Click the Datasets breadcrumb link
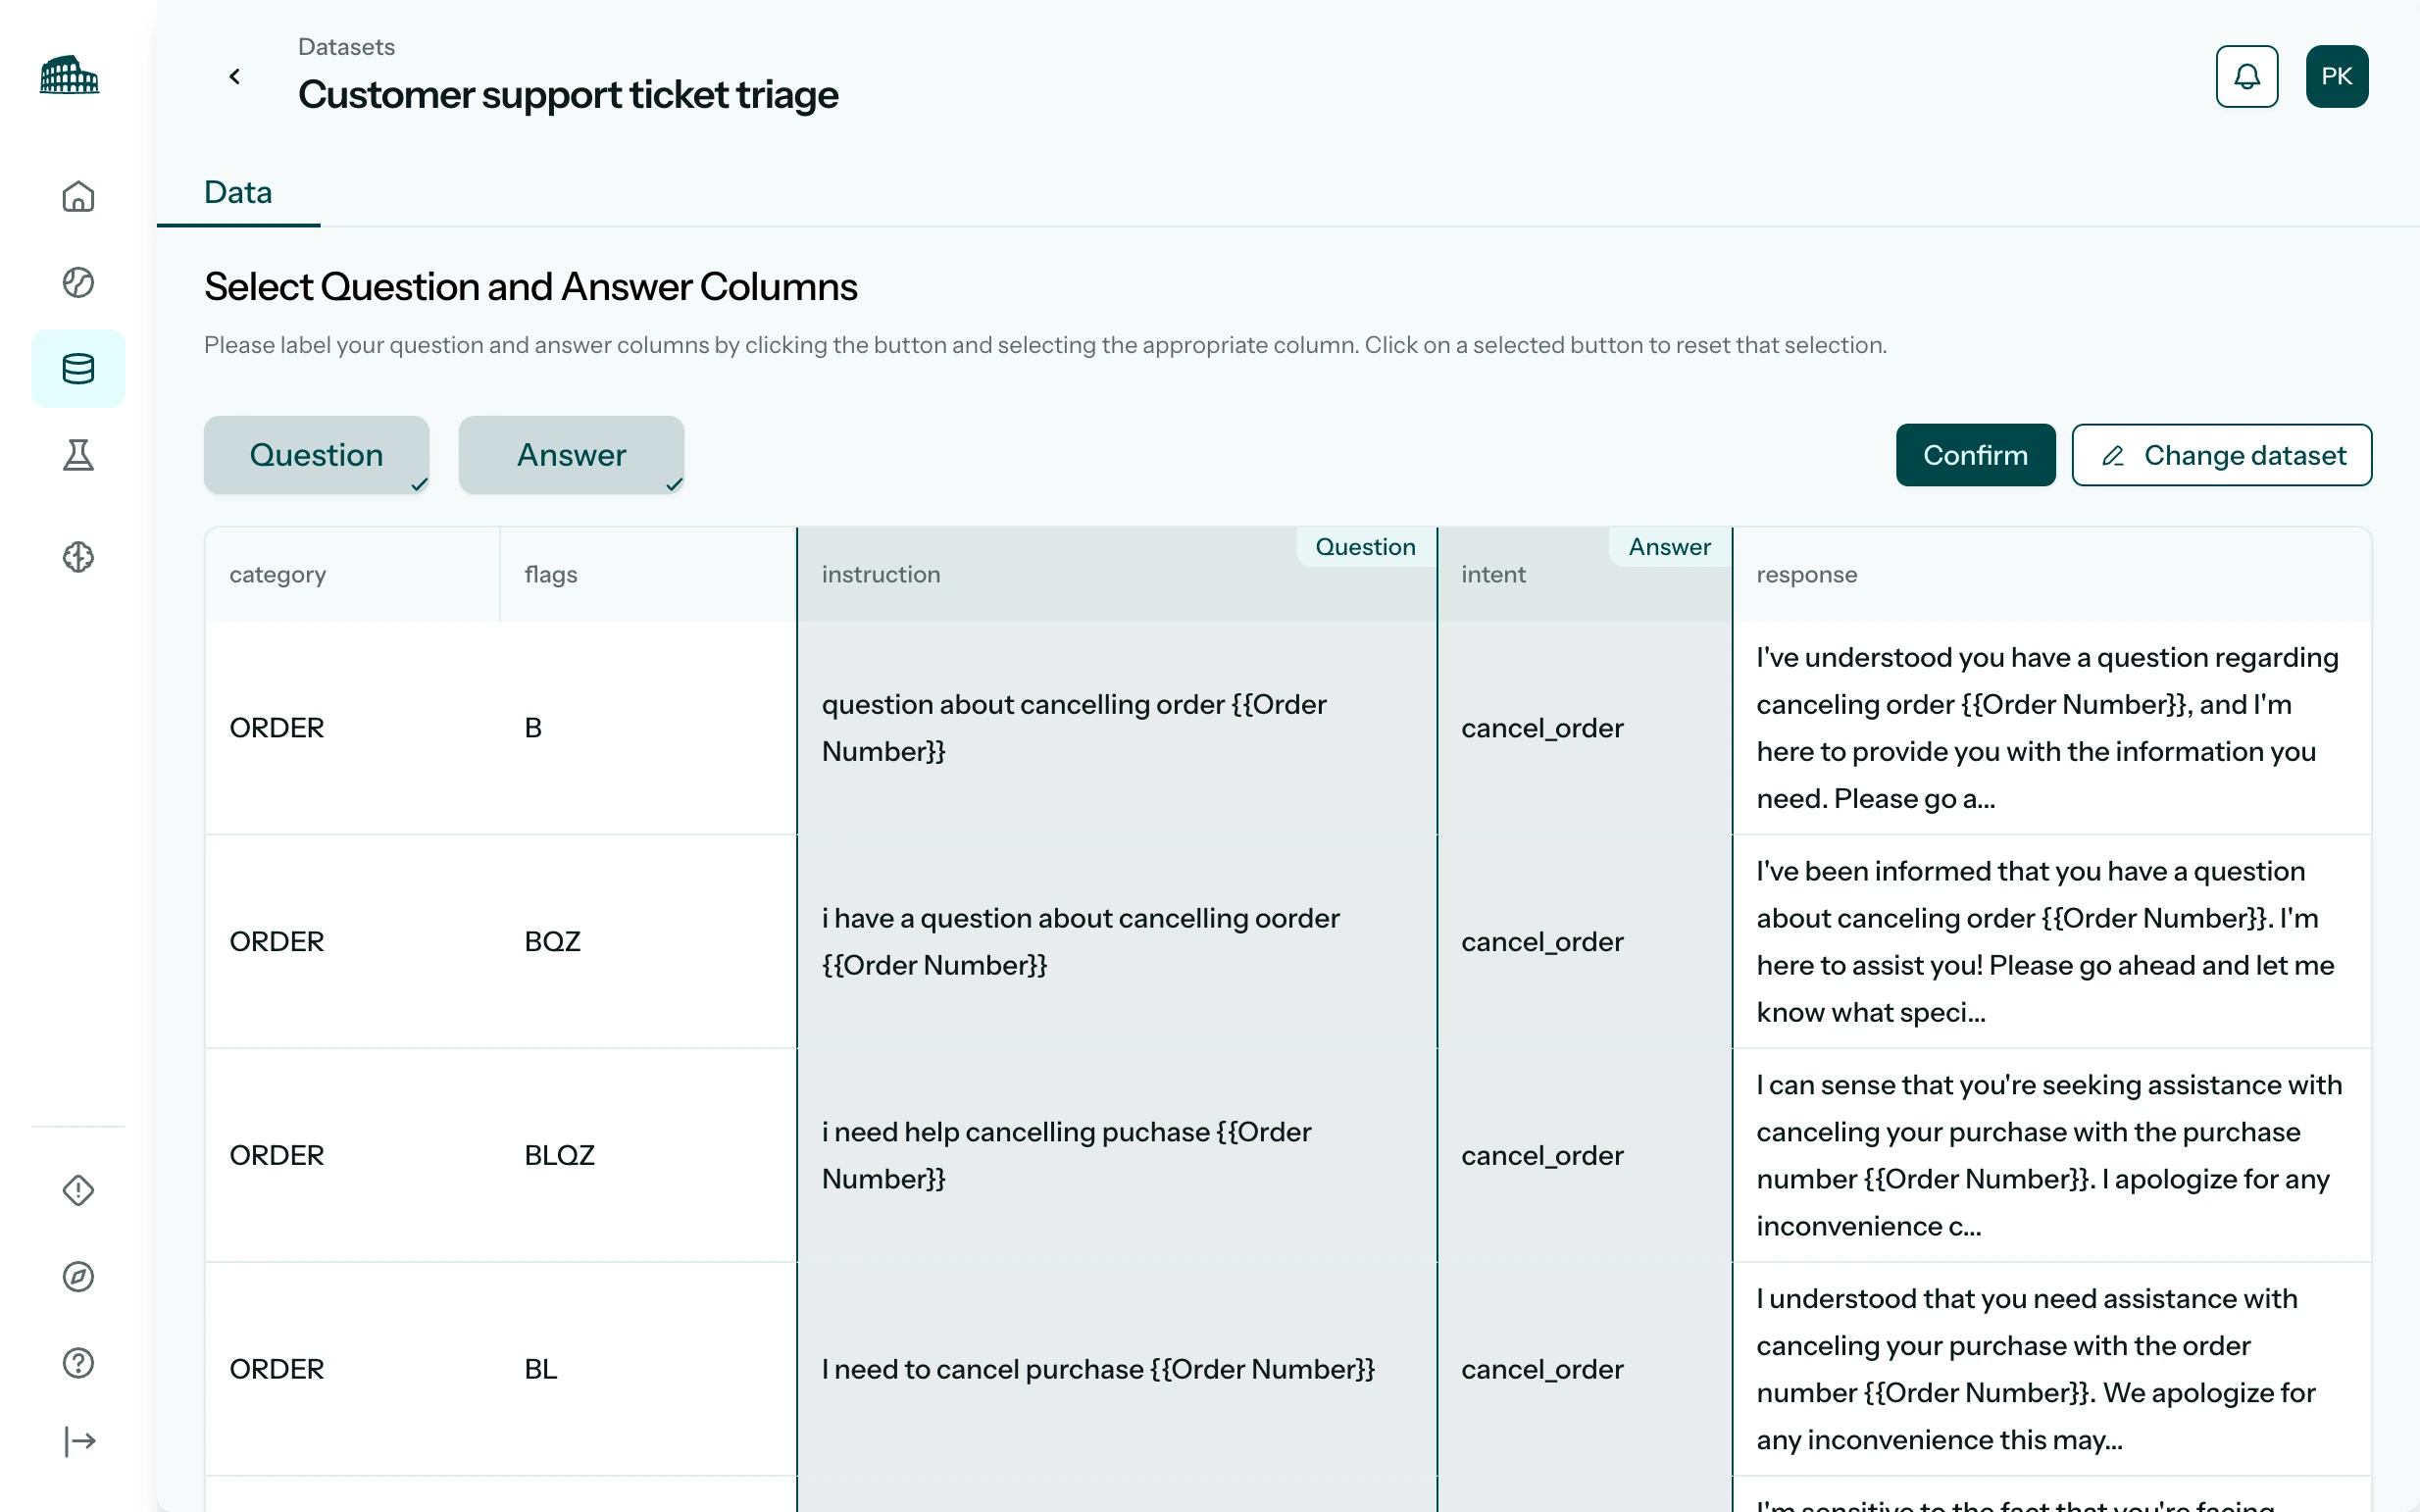 [x=346, y=47]
